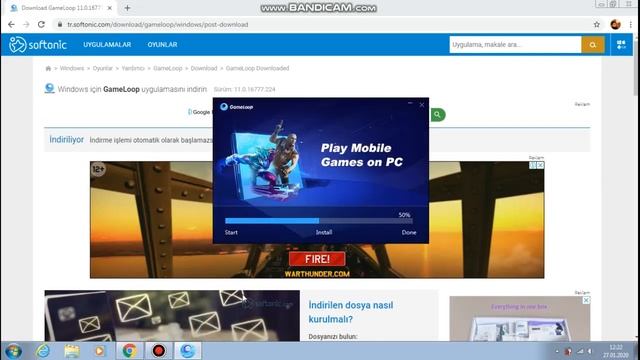Click the taskbar clock

[616, 351]
